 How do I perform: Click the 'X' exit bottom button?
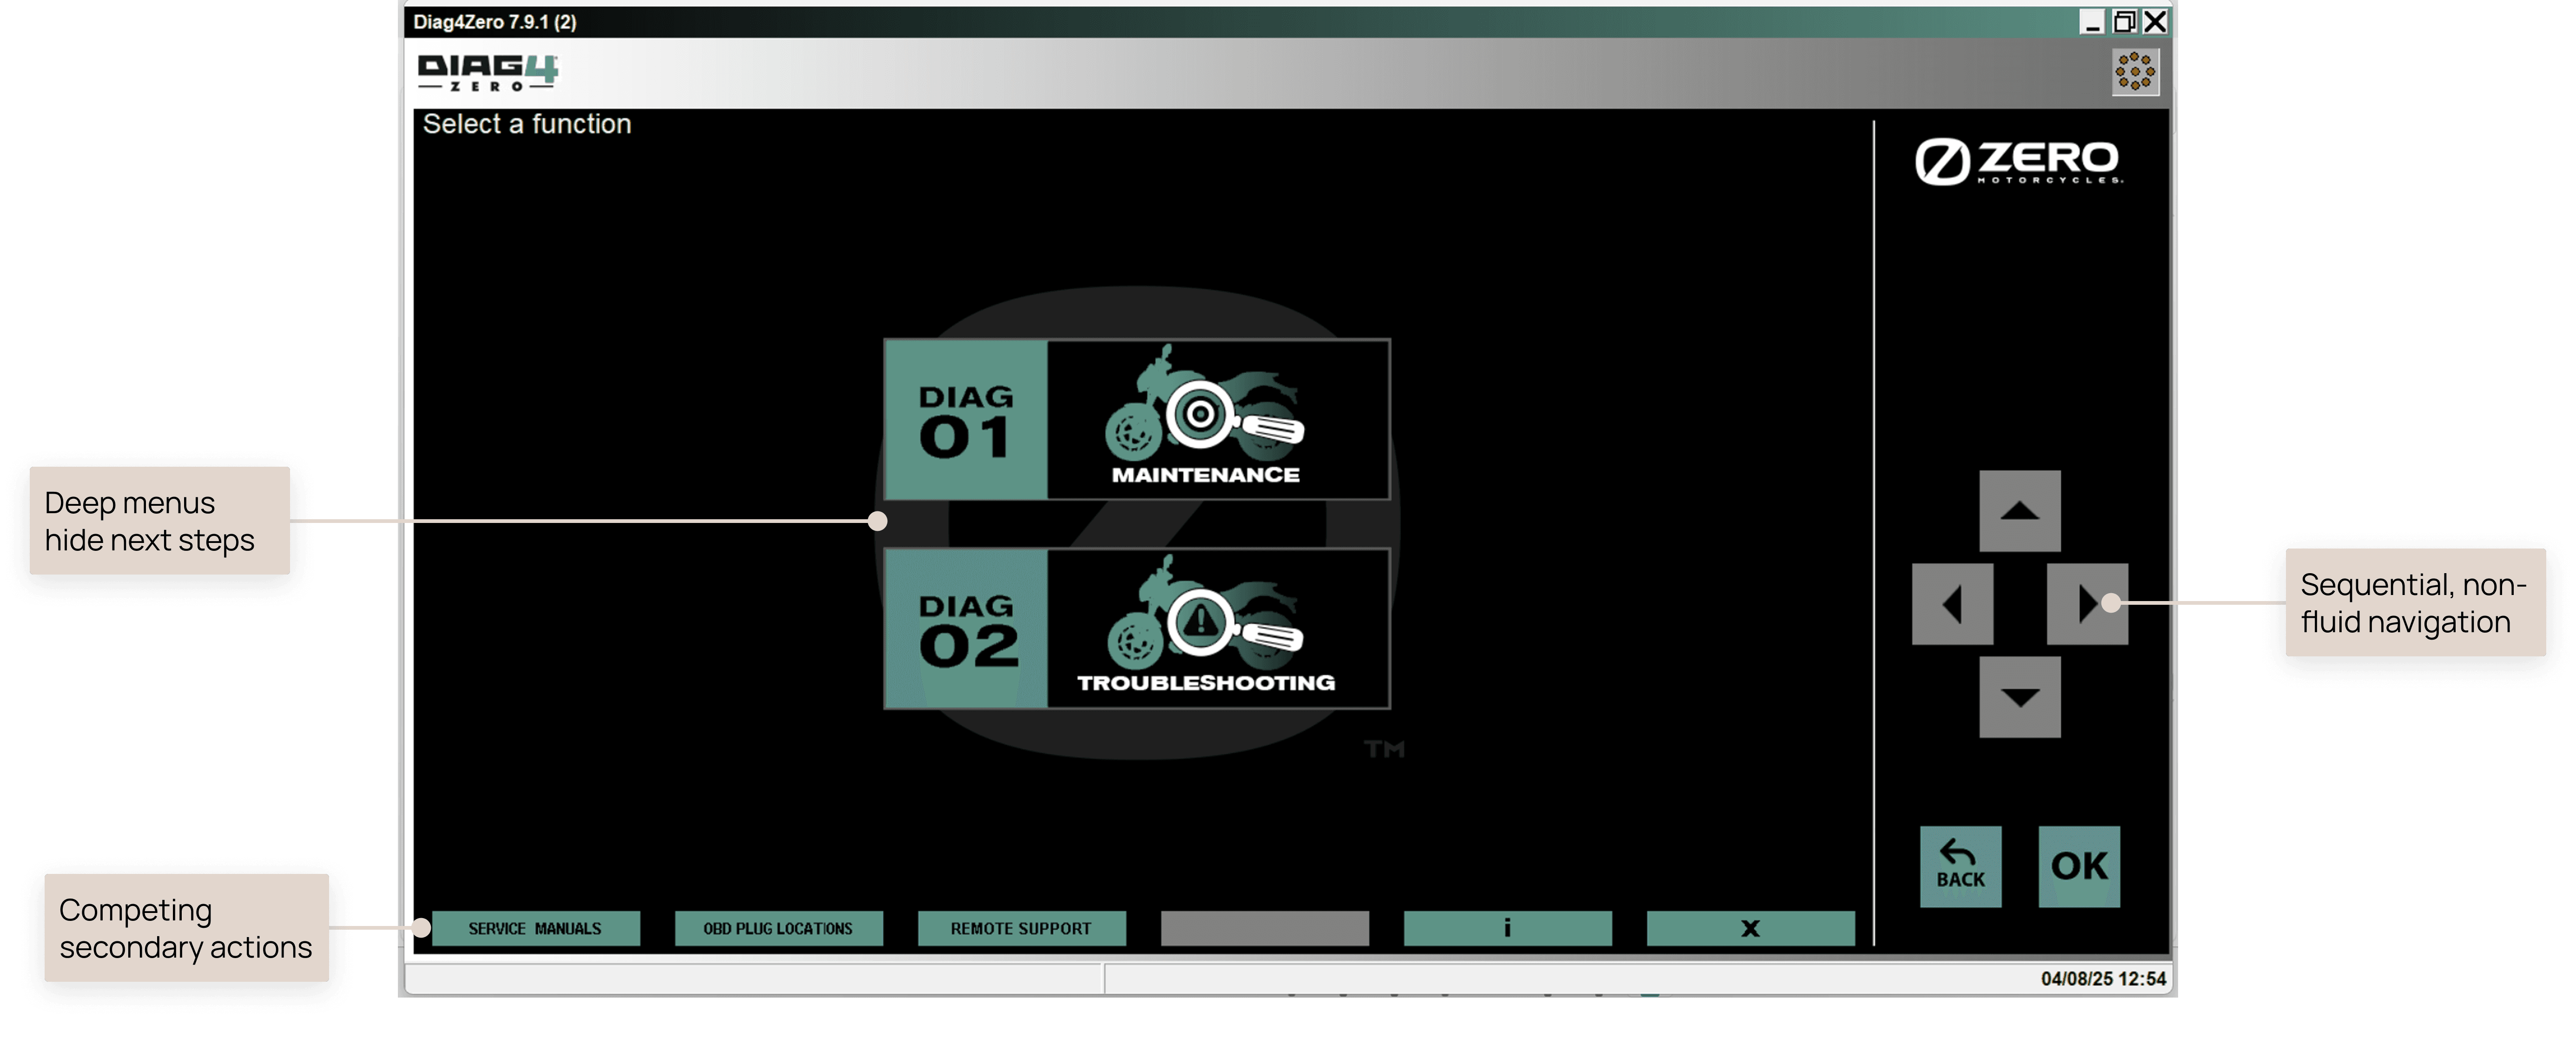(x=1750, y=928)
